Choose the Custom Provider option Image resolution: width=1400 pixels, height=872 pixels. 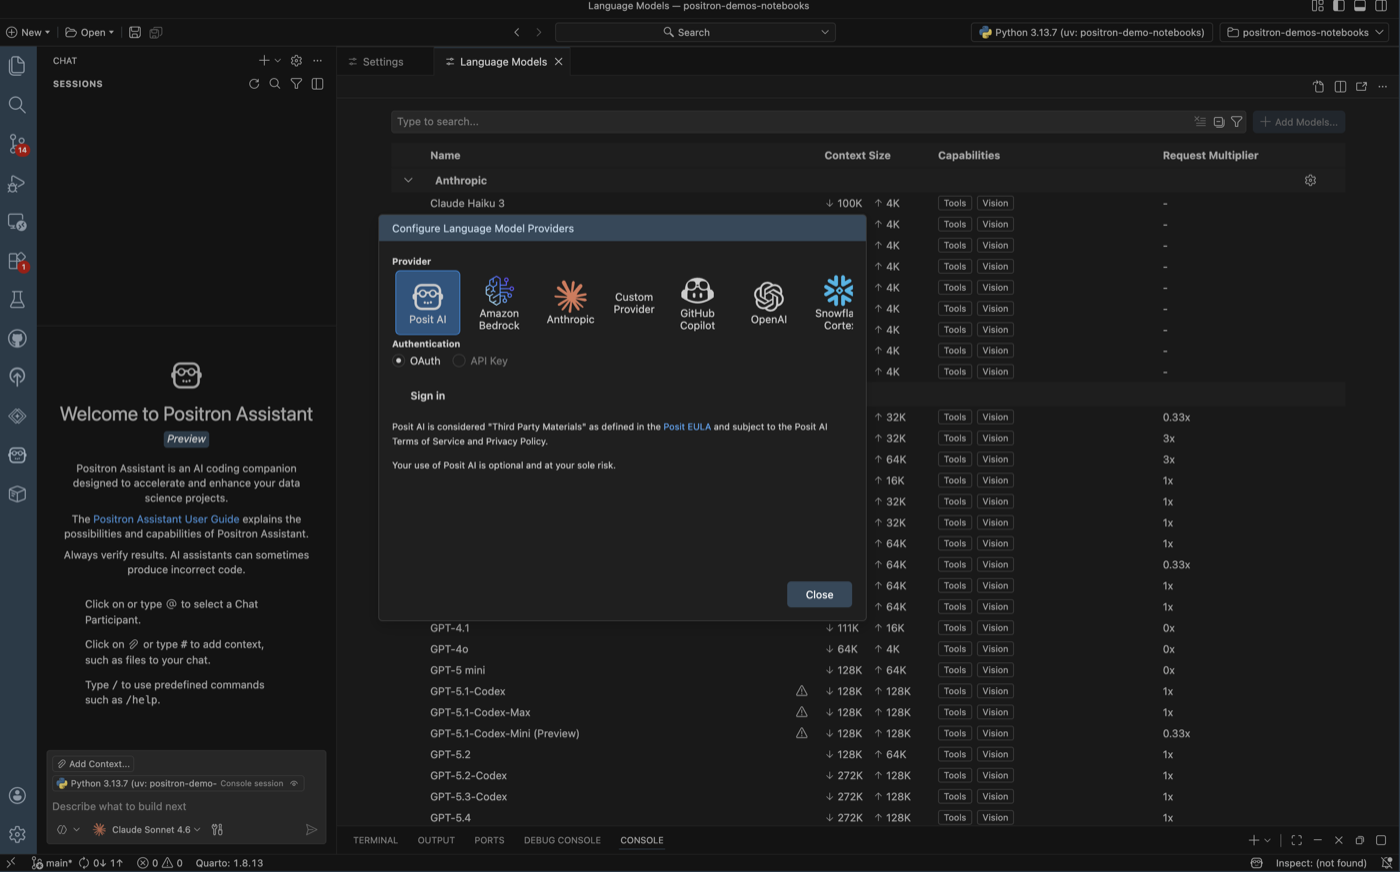tap(634, 303)
